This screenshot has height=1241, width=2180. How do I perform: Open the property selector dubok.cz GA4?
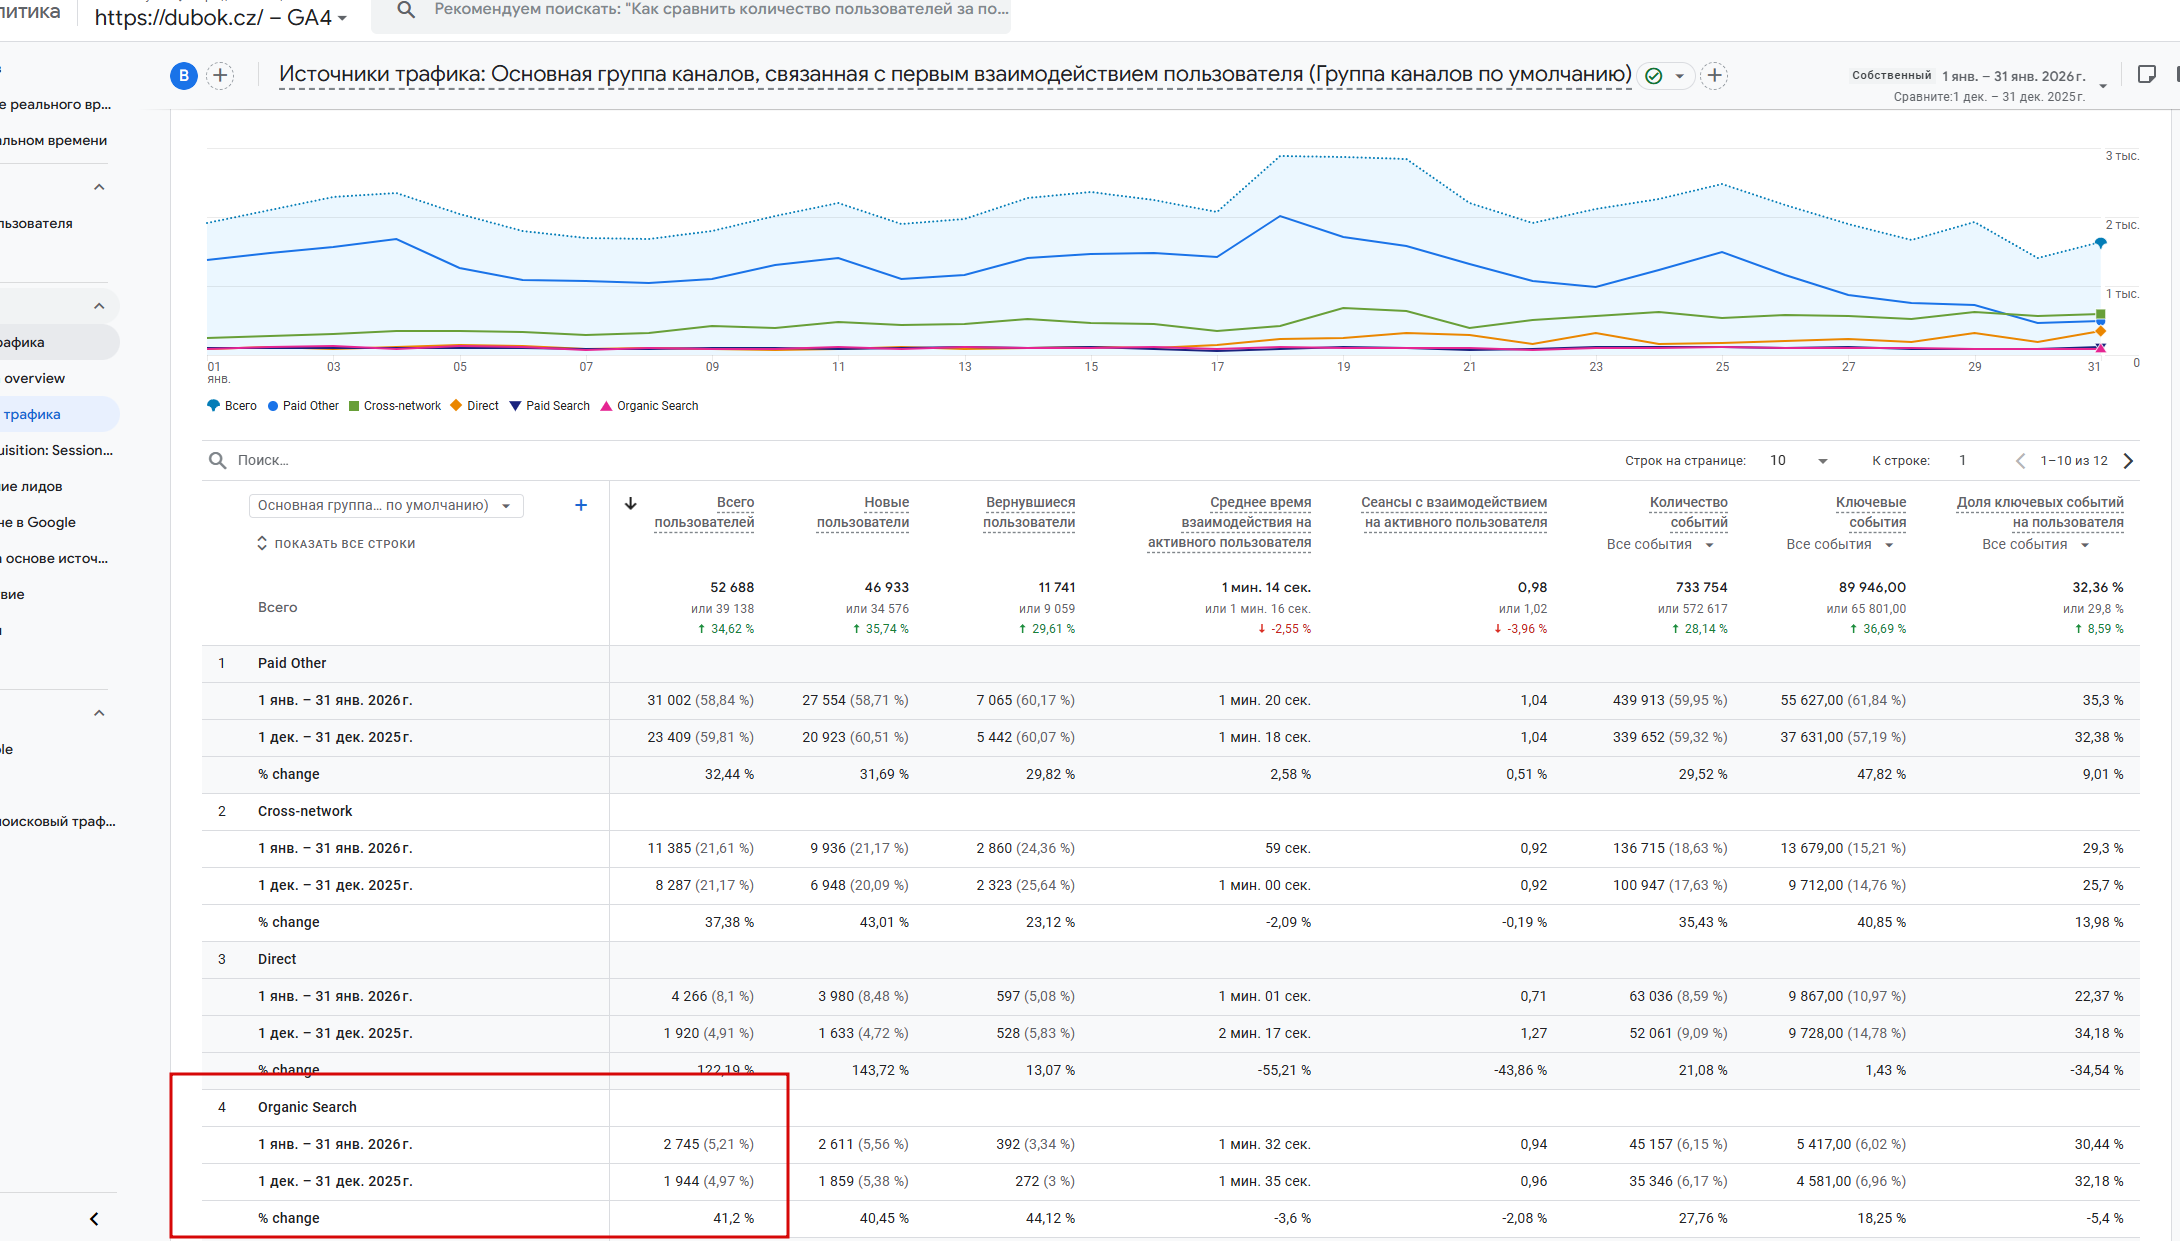[x=220, y=18]
